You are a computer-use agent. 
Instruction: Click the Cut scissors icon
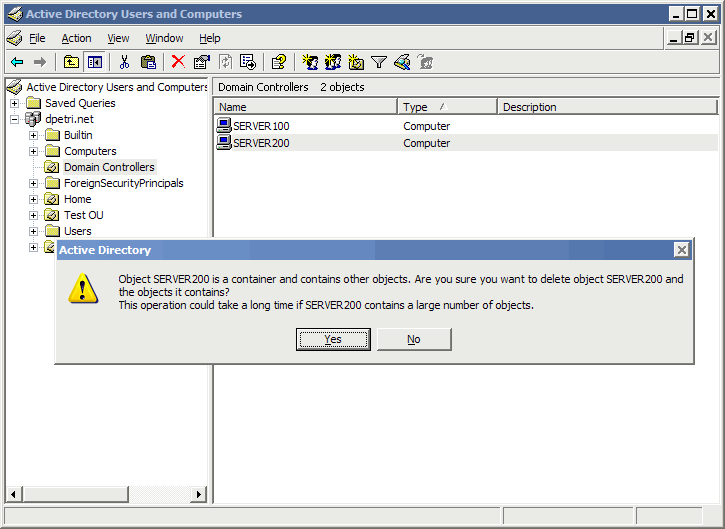point(124,62)
